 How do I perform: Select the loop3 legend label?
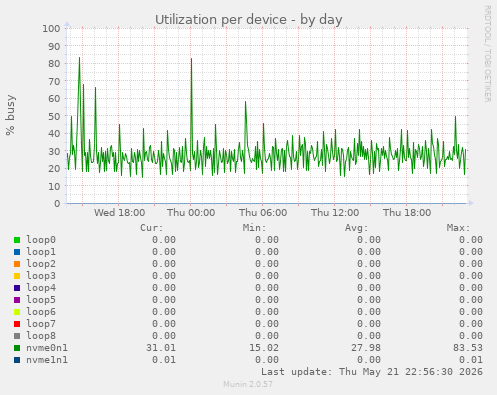[x=41, y=276]
